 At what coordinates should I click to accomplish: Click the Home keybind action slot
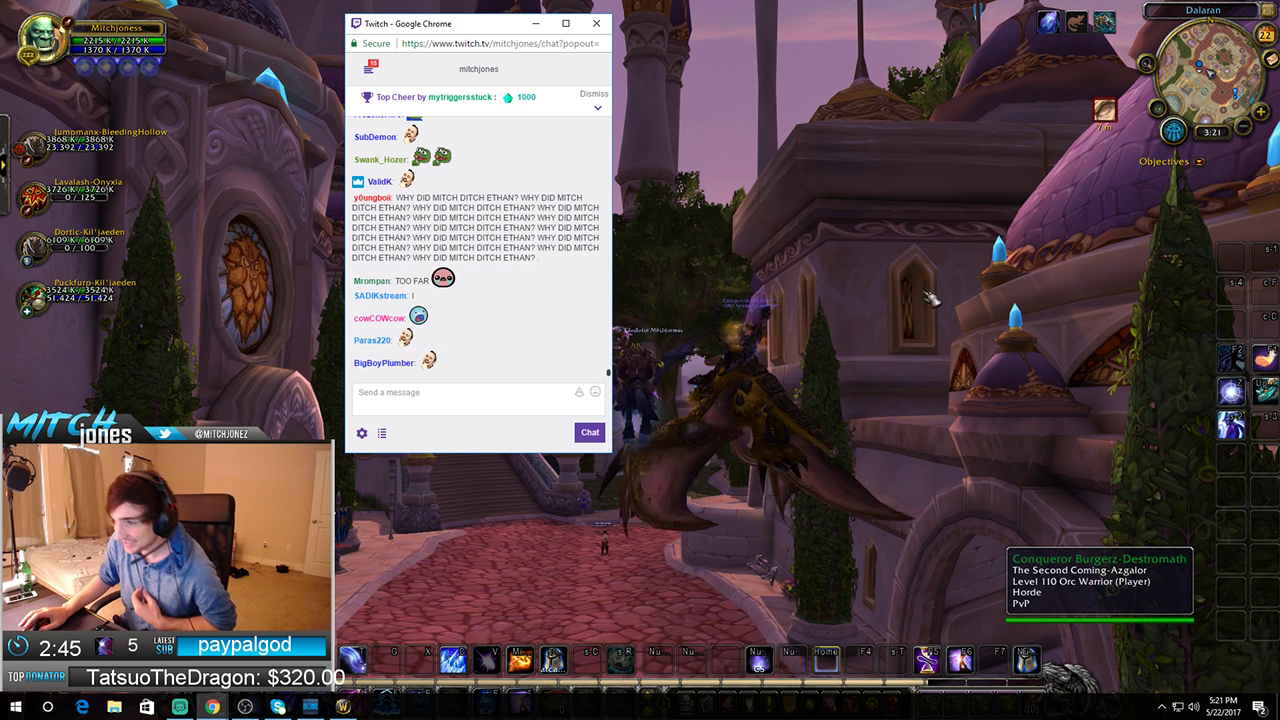point(826,660)
